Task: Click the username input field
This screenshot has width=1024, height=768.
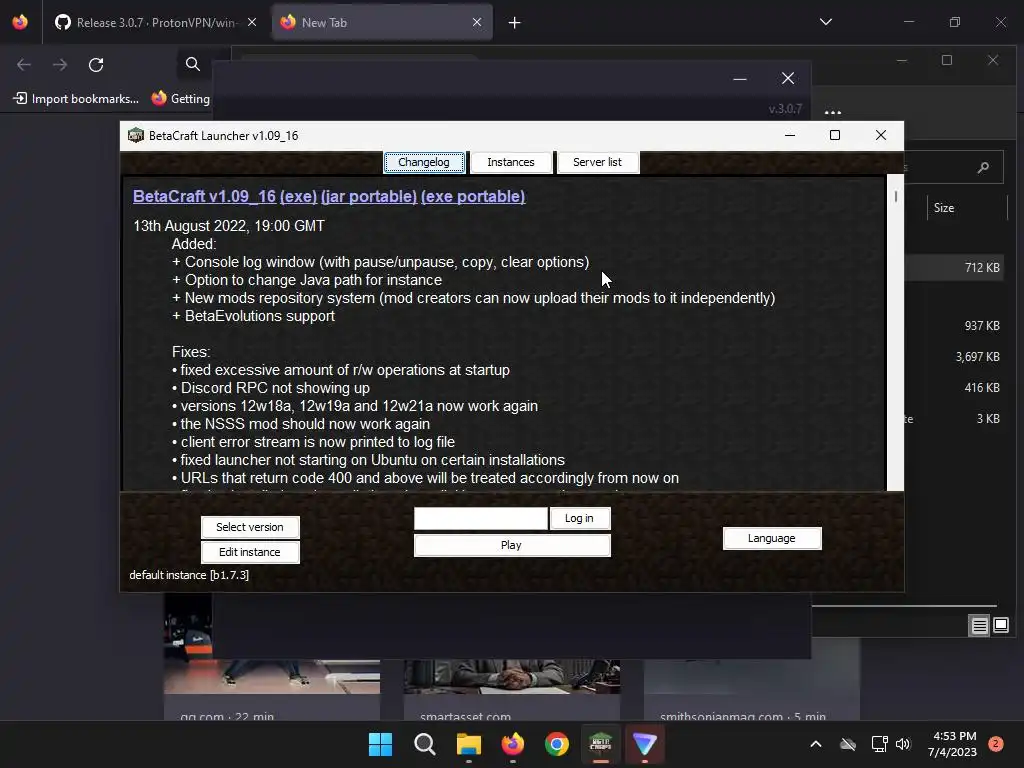Action: point(481,519)
